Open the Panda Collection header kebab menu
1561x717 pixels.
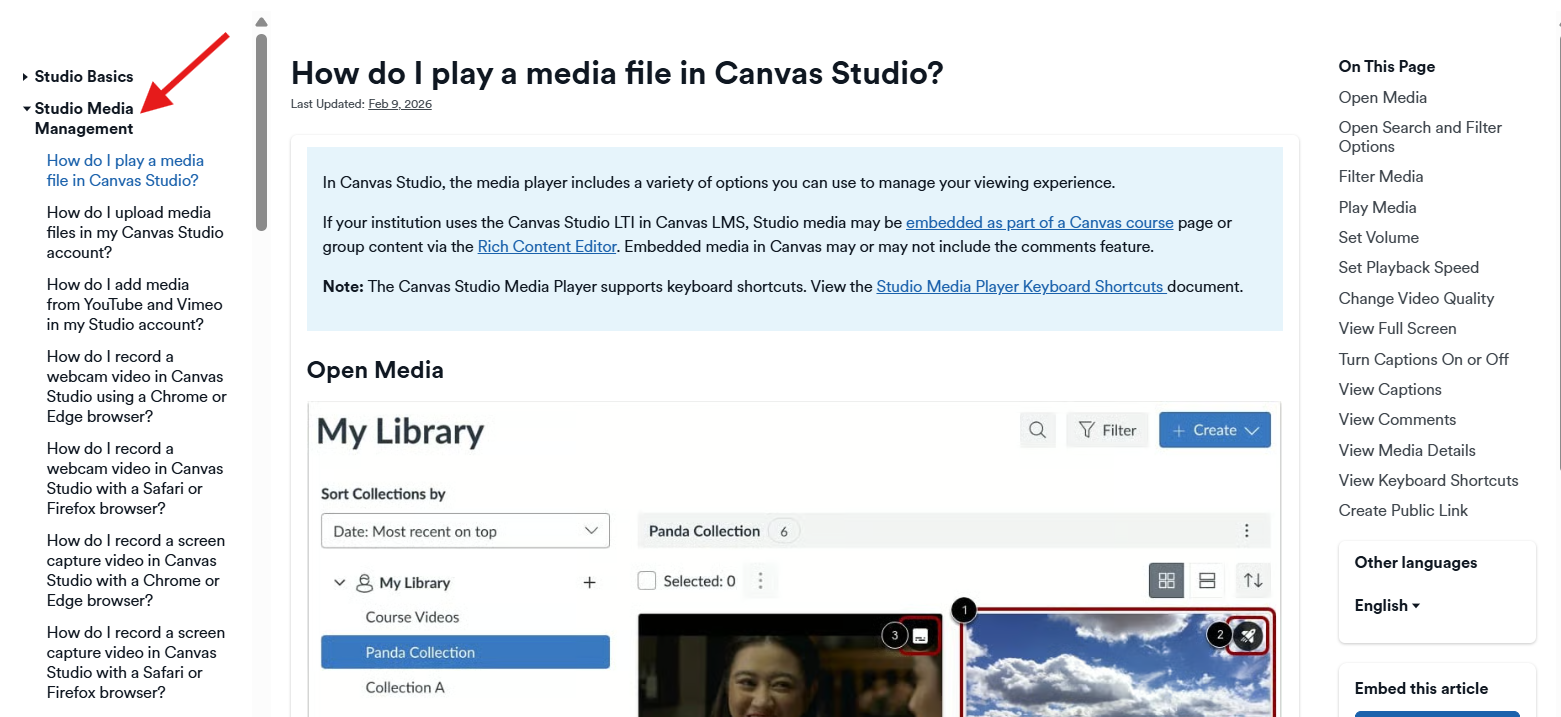click(1246, 531)
